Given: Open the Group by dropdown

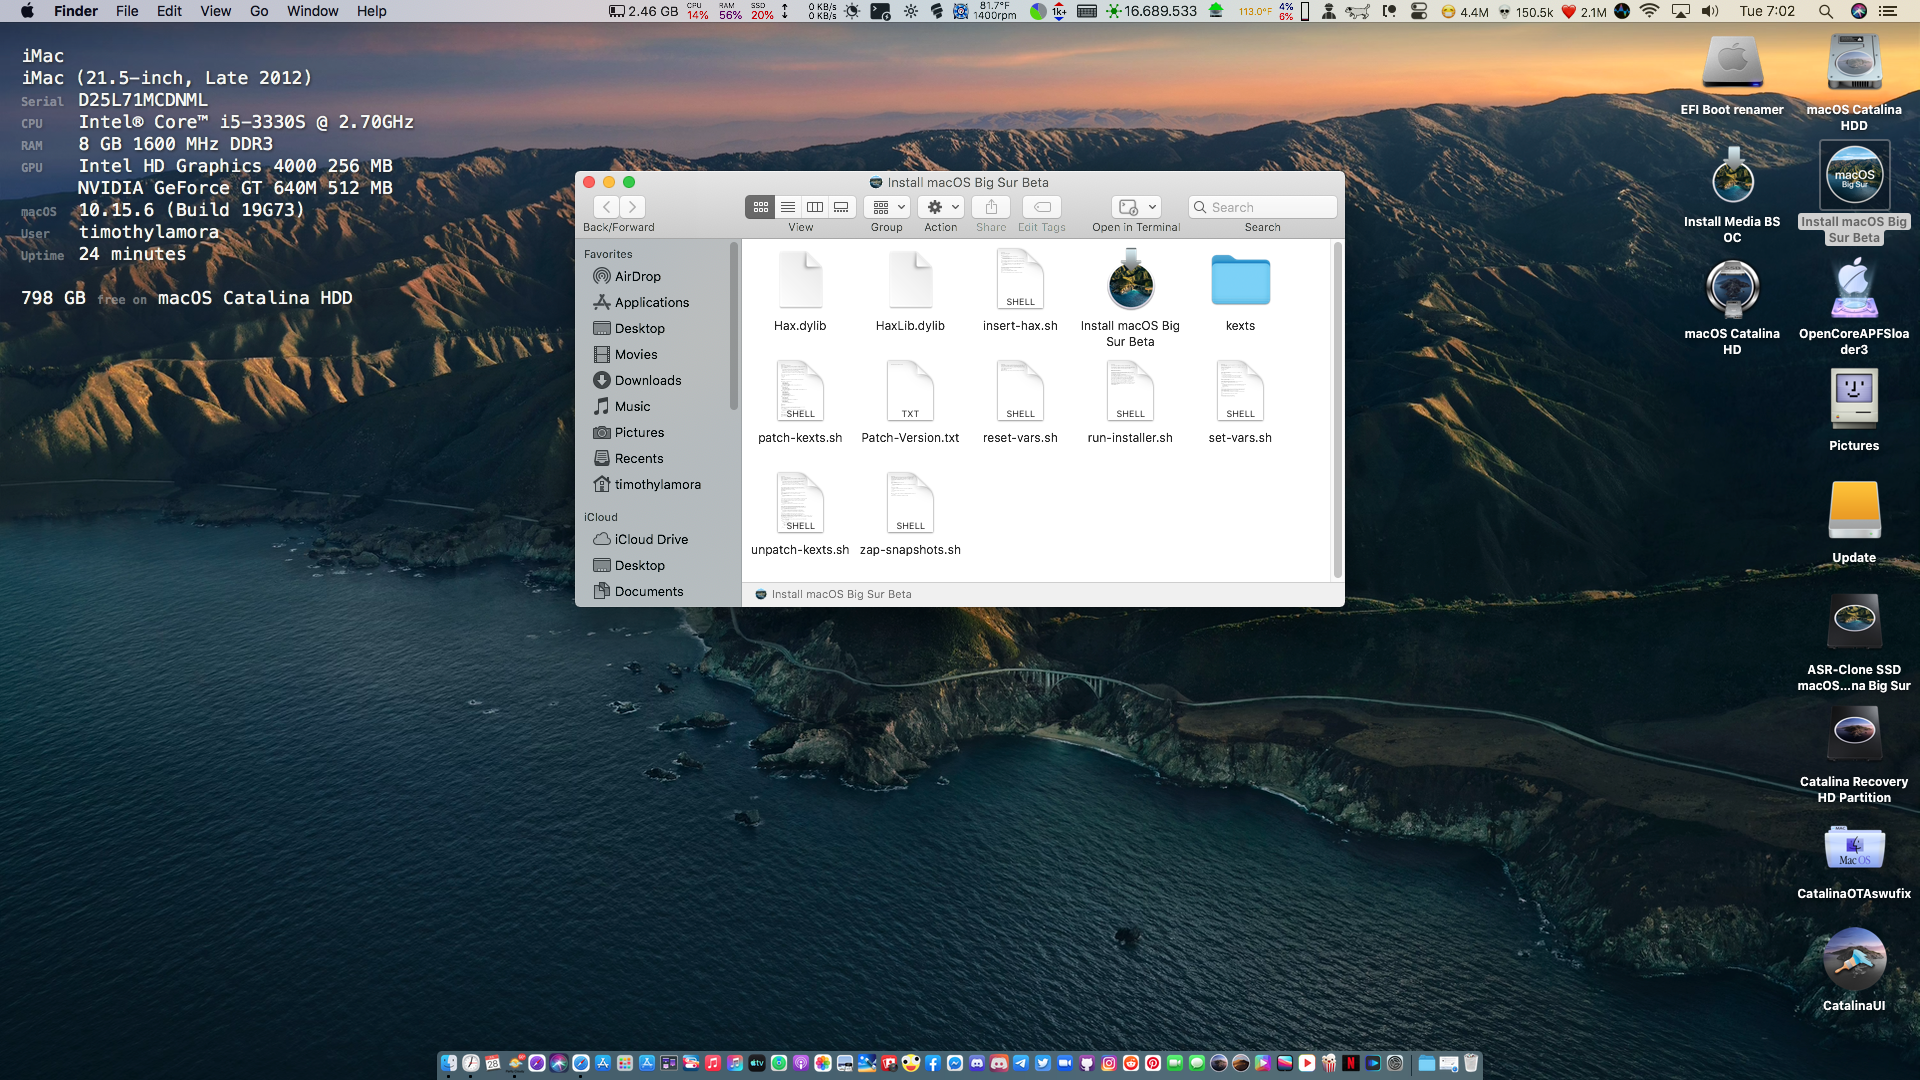Looking at the screenshot, I should [887, 207].
